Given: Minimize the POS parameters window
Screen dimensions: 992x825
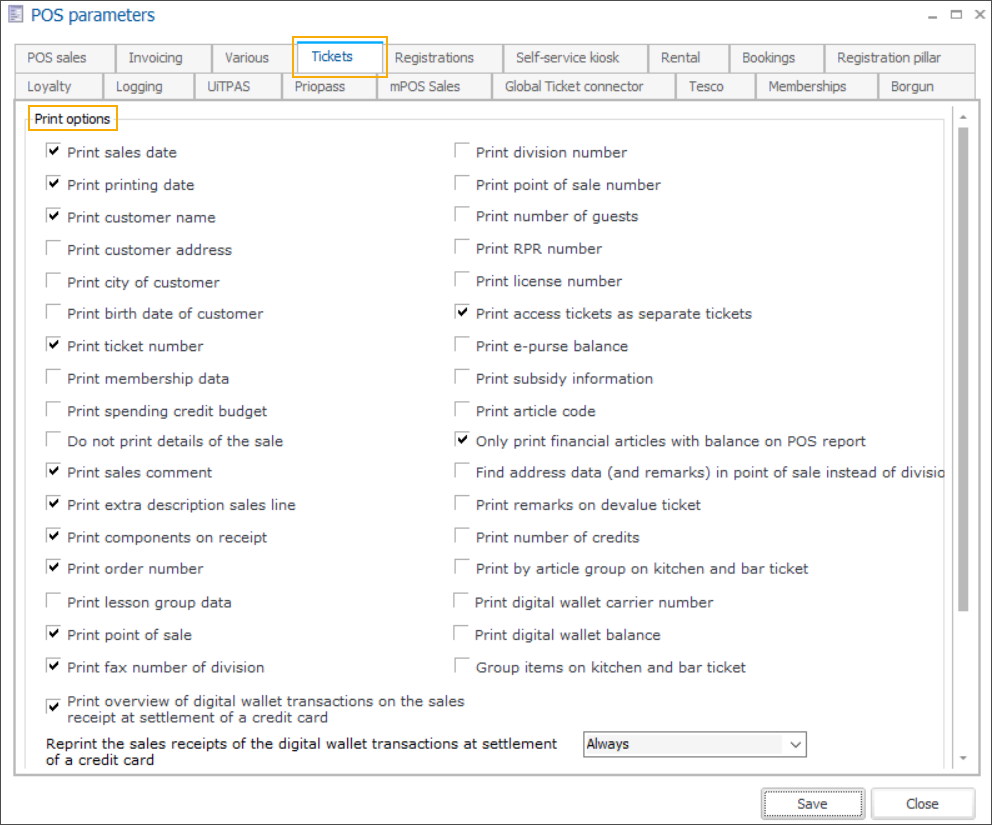Looking at the screenshot, I should click(x=930, y=15).
